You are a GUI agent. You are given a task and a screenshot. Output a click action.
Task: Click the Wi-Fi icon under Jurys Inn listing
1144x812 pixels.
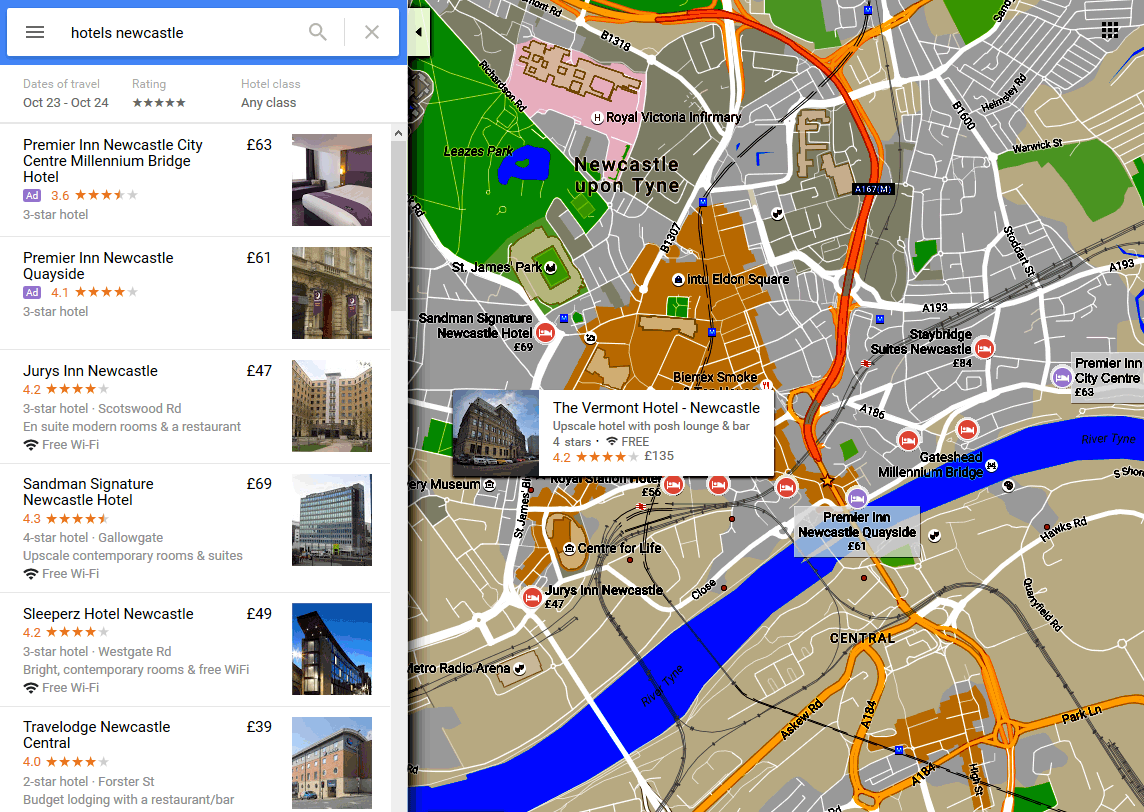click(x=31, y=445)
